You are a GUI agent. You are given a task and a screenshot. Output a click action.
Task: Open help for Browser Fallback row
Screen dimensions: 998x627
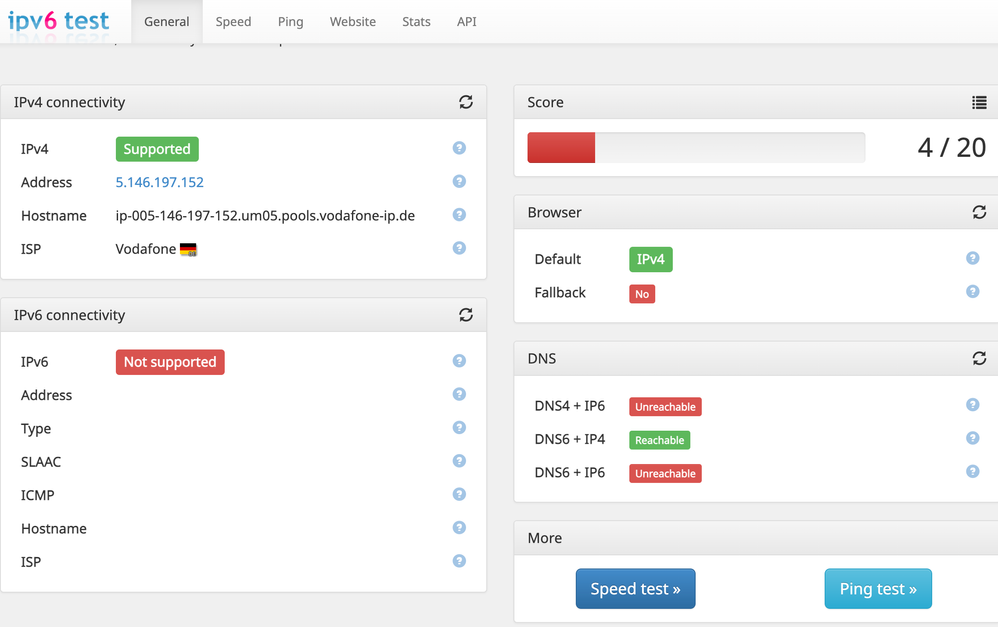tap(973, 292)
